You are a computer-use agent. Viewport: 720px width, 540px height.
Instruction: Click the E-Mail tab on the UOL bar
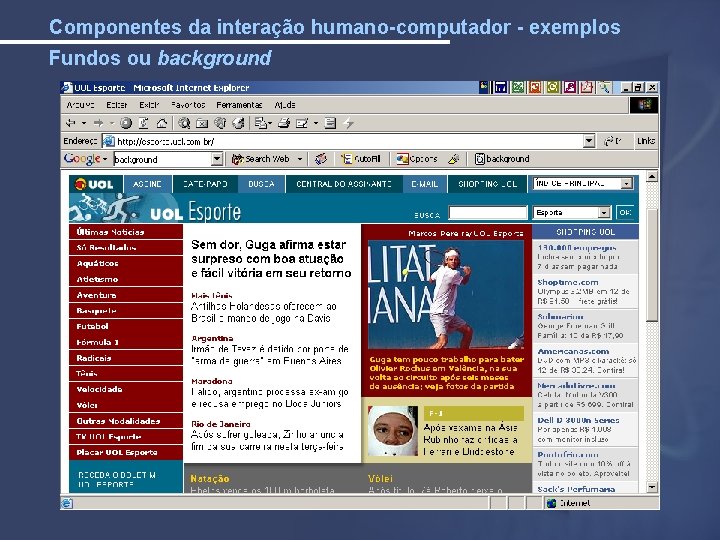(425, 184)
